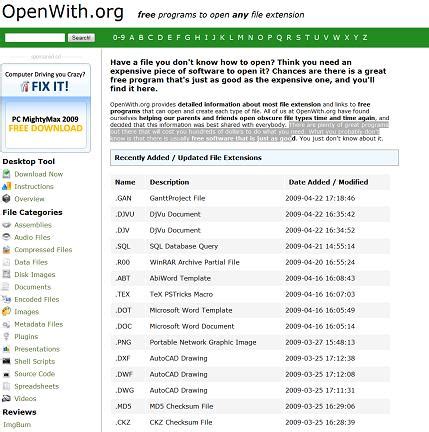Click the Spreadsheets category icon
This screenshot has width=429, height=432.
6,386
